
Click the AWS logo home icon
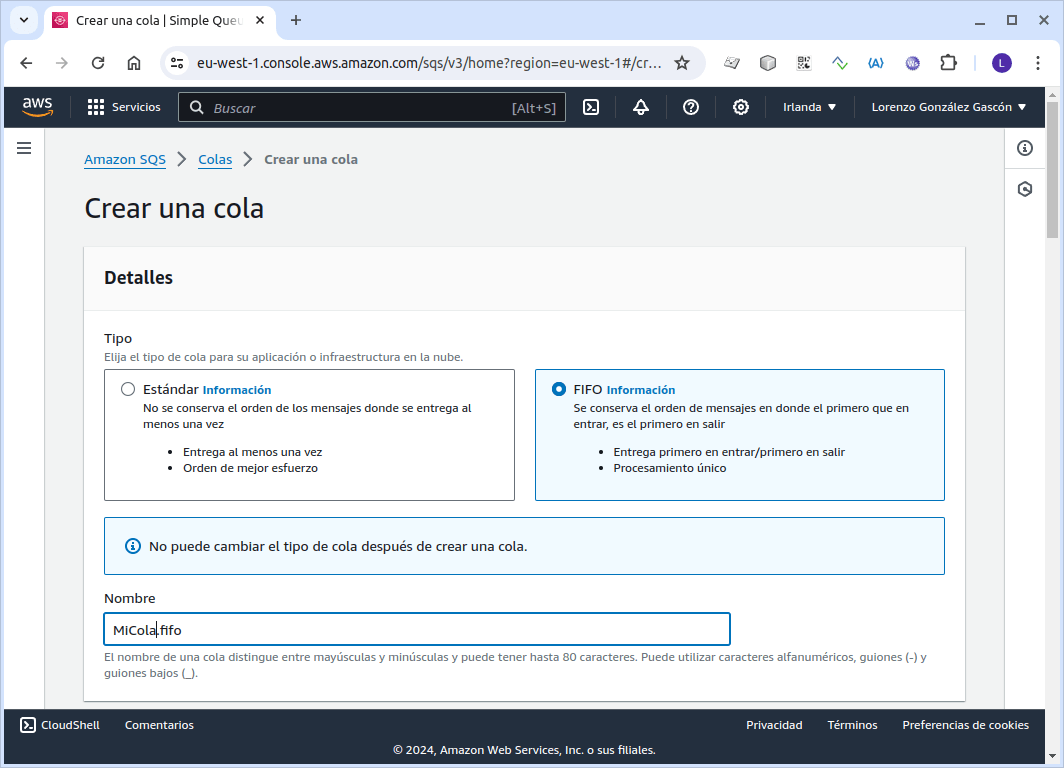[37, 107]
